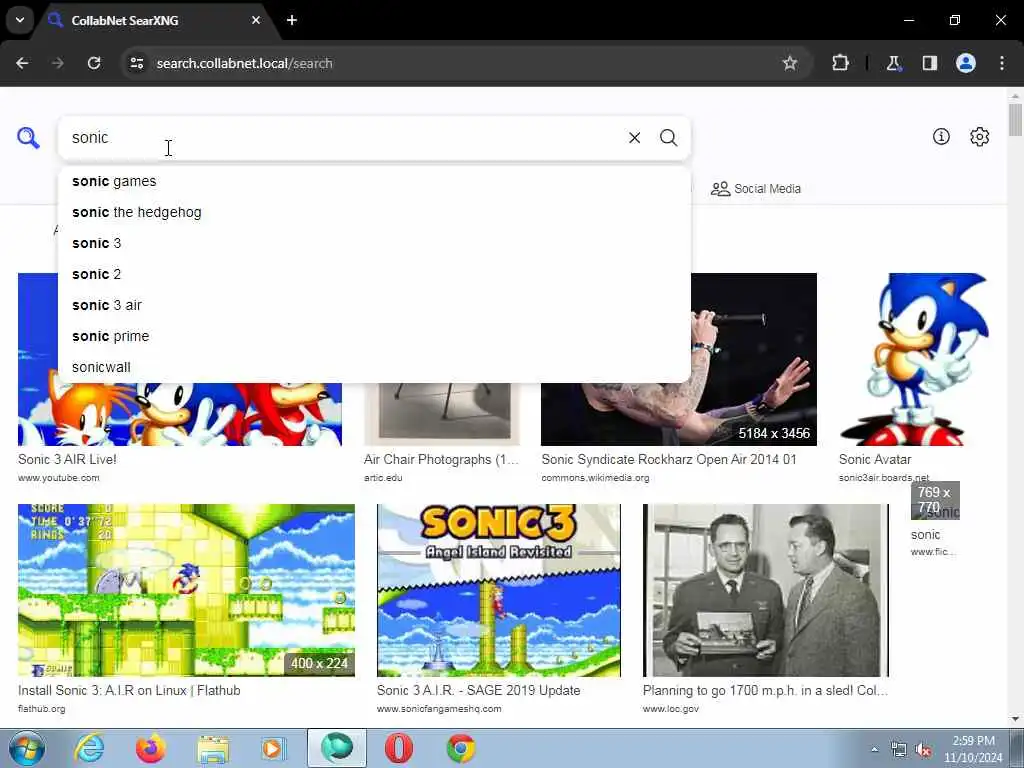Go back with browser back arrow

(x=22, y=63)
